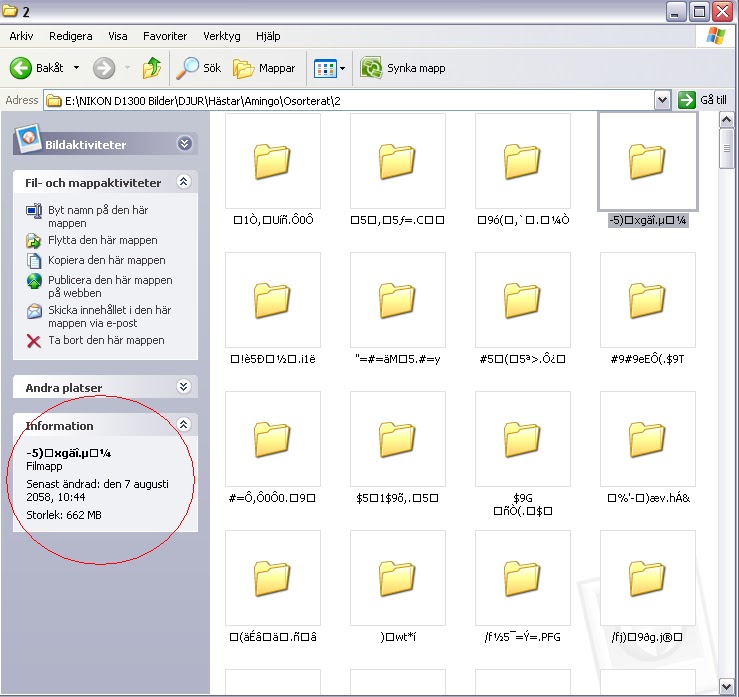
Task: Collapse the Information panel
Action: pos(183,425)
